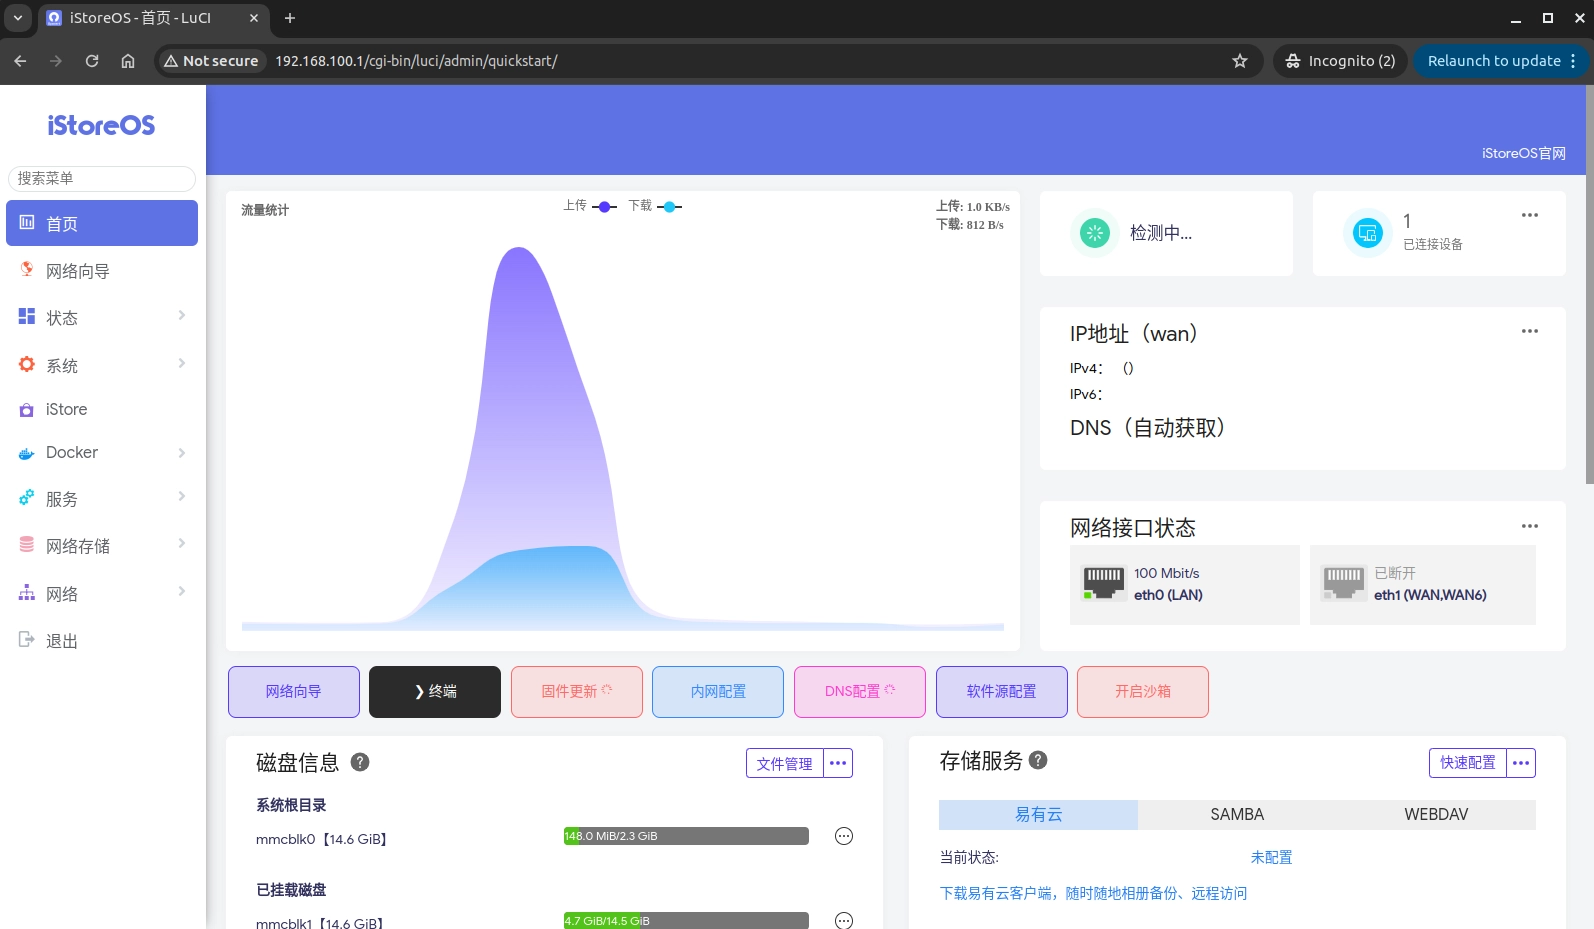Click the eth0 ethernet port icon
The image size is (1594, 929).
(1104, 583)
